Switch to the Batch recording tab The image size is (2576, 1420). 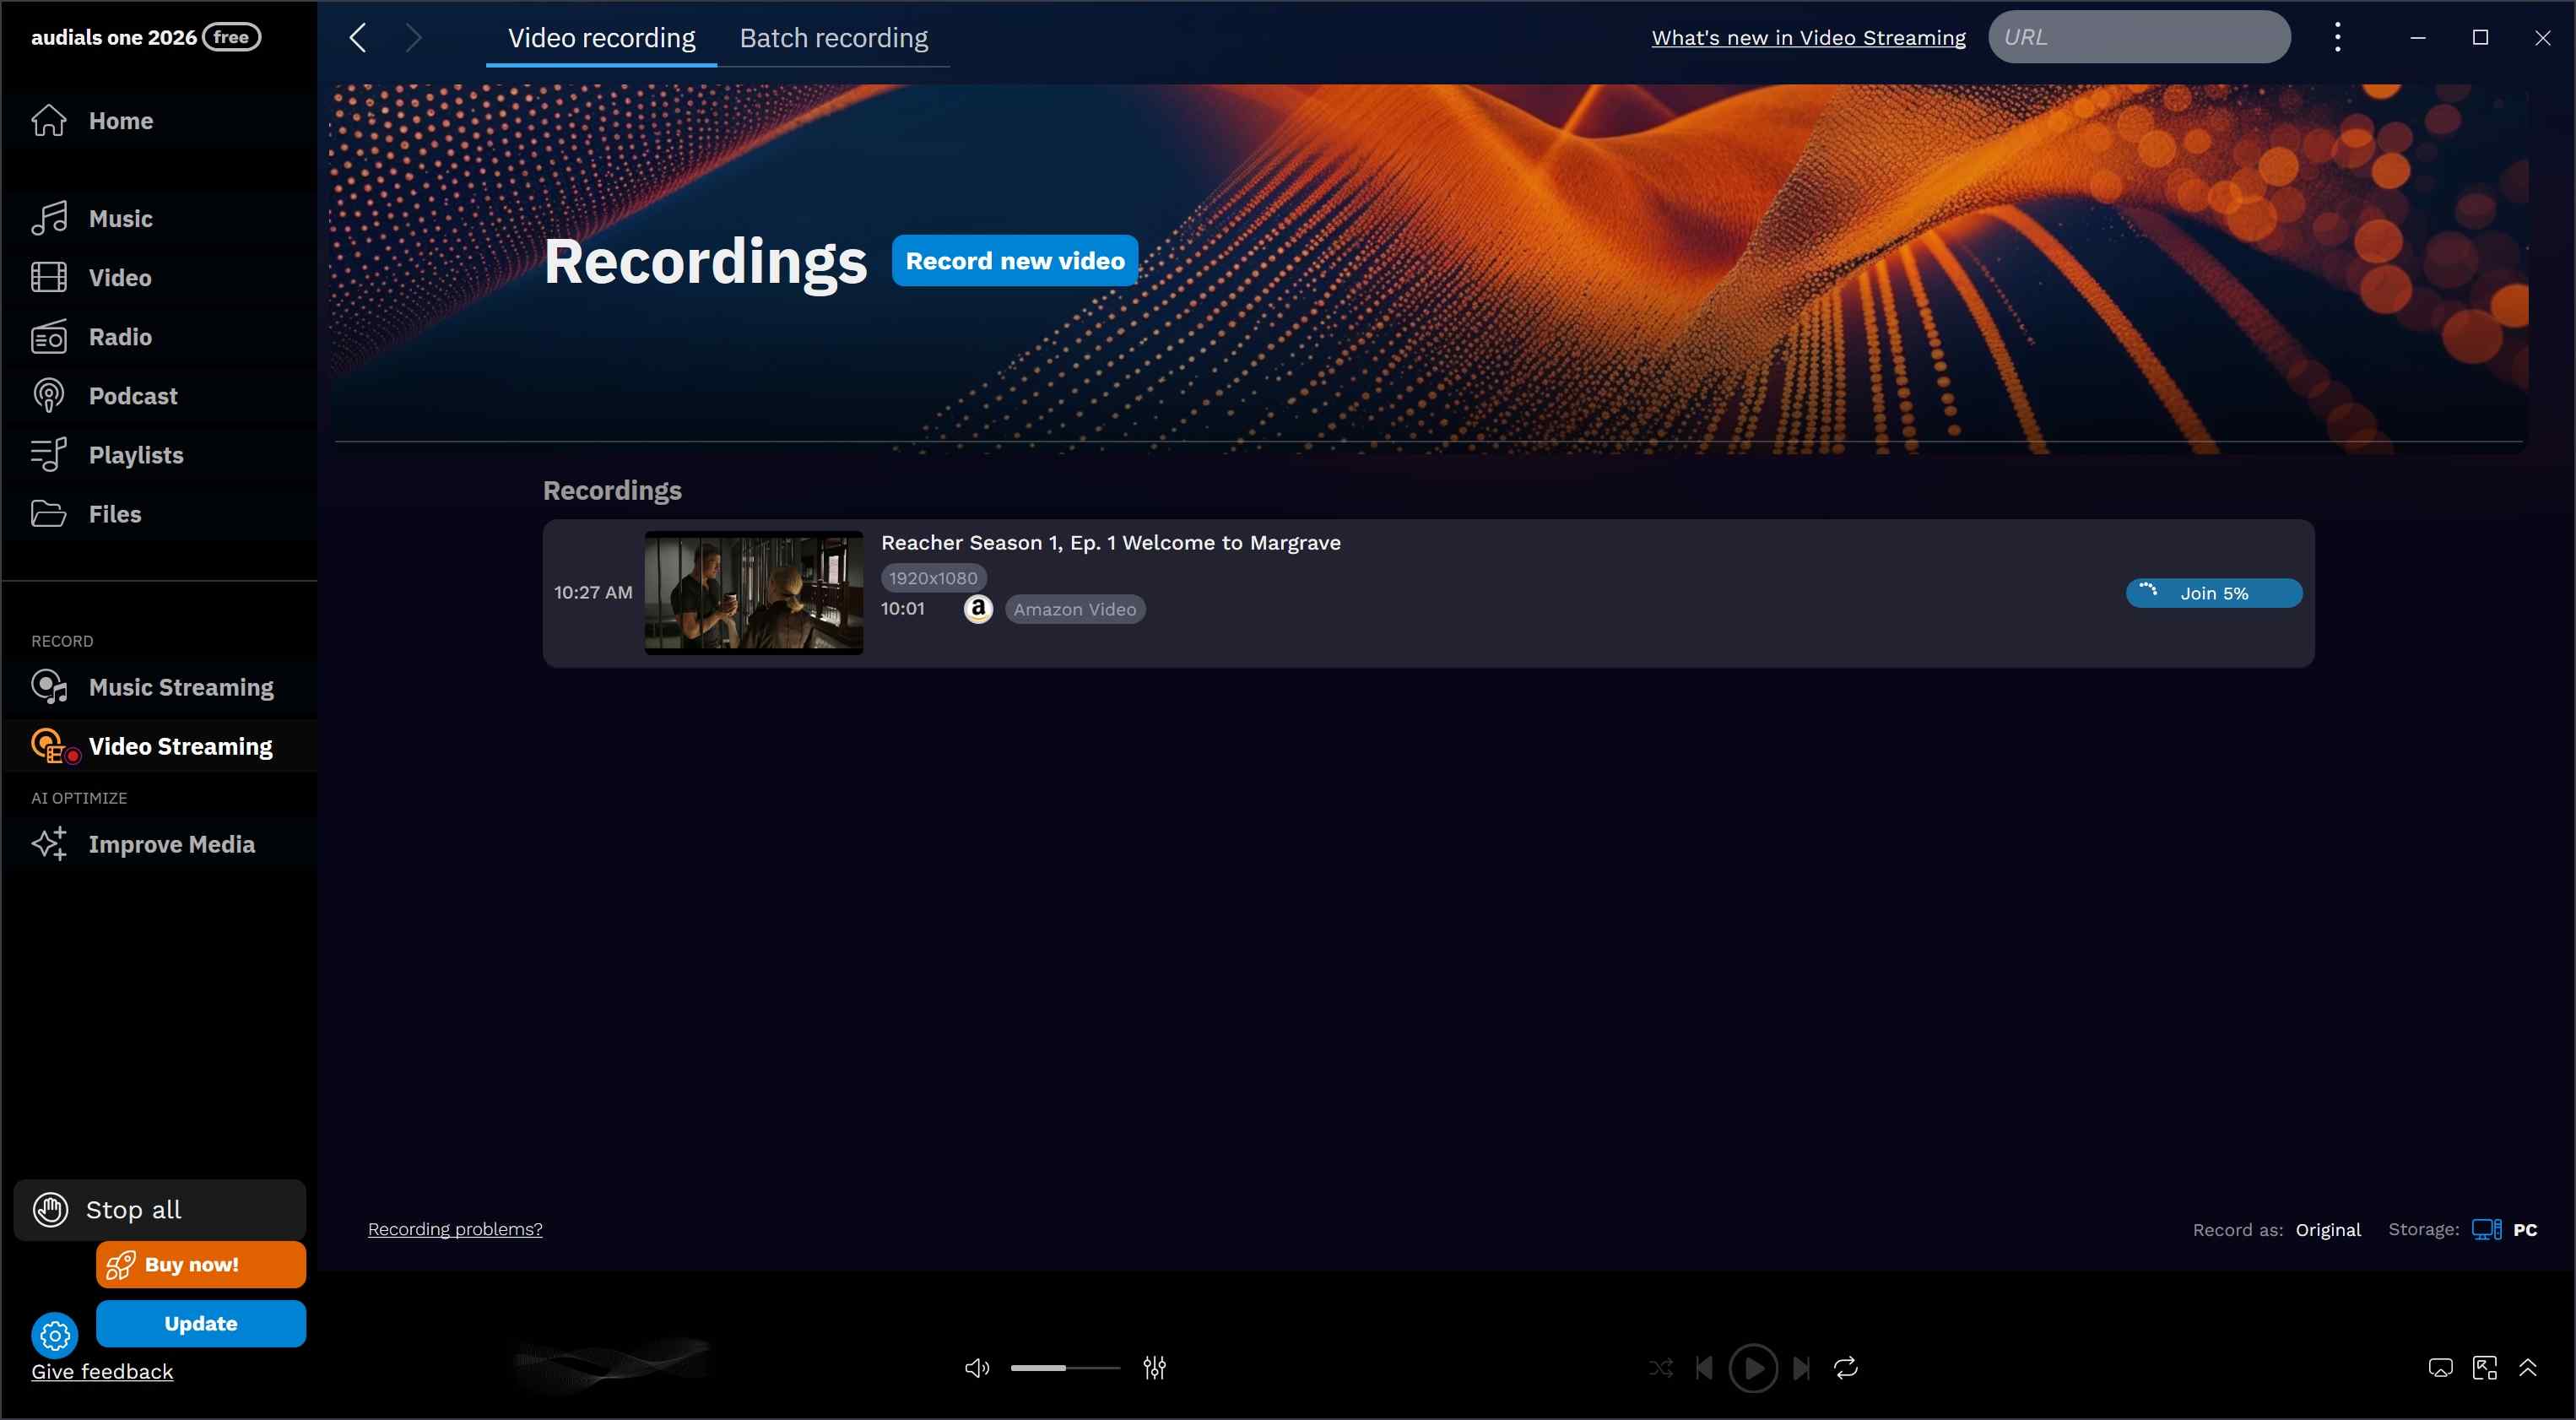click(834, 37)
